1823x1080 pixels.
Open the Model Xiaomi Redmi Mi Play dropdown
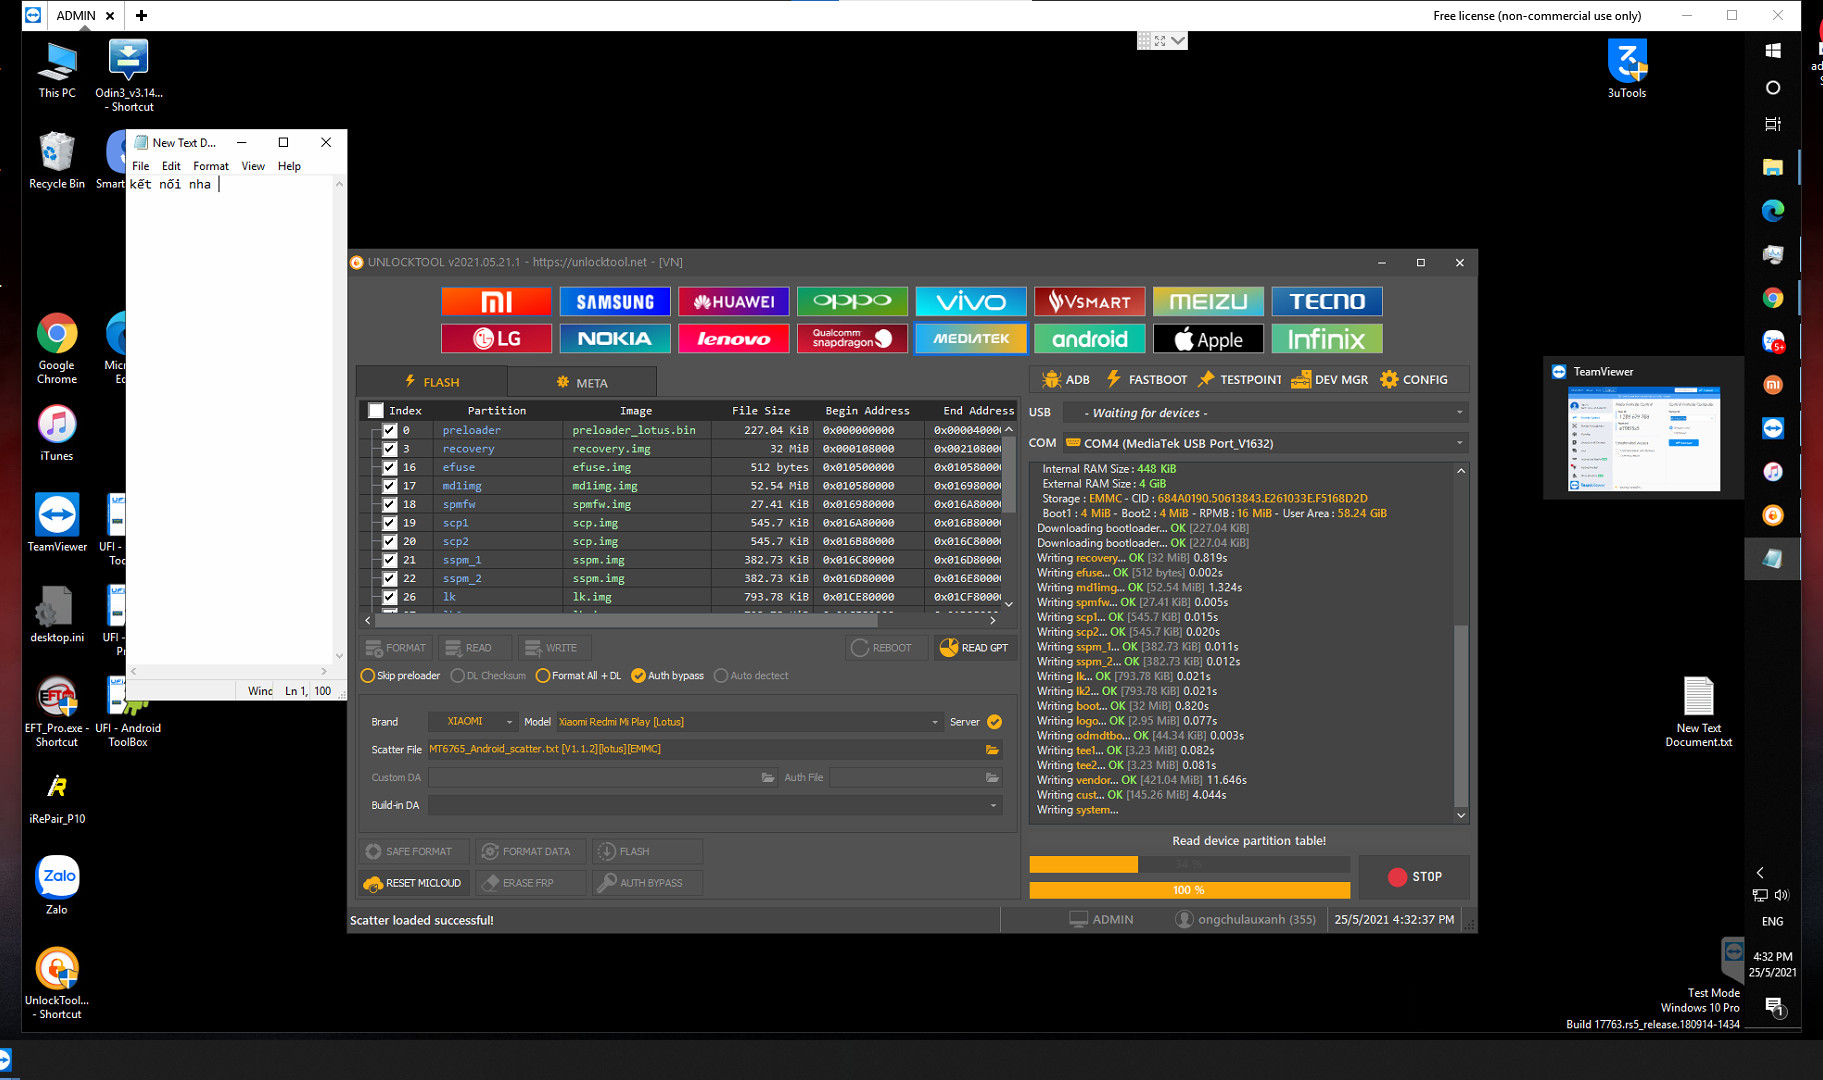748,721
